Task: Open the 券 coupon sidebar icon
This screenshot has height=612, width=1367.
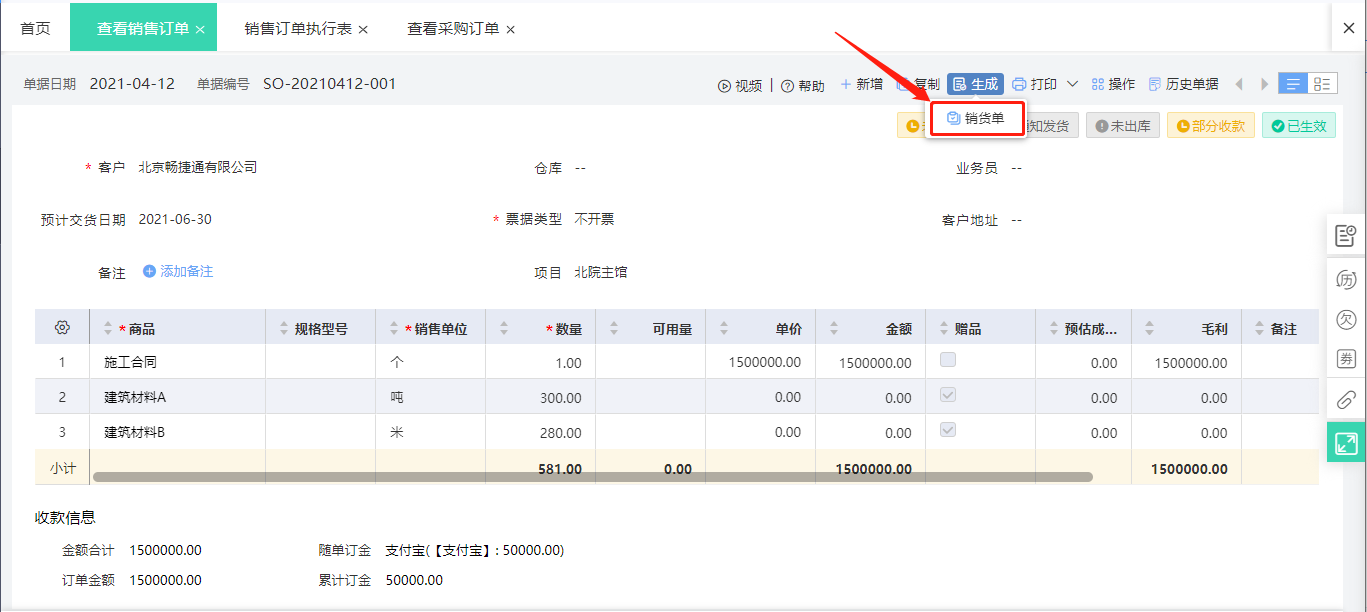Action: (1346, 359)
